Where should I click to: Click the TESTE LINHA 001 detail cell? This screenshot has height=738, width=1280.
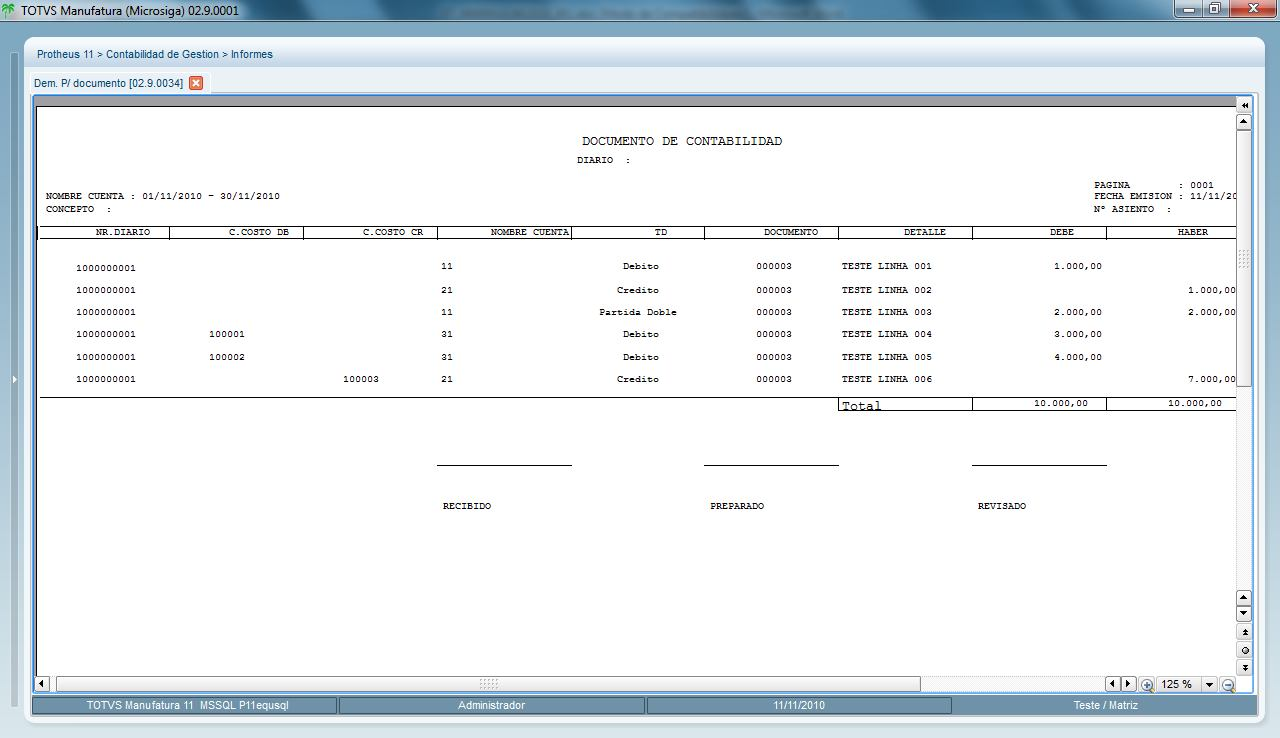[x=887, y=267]
